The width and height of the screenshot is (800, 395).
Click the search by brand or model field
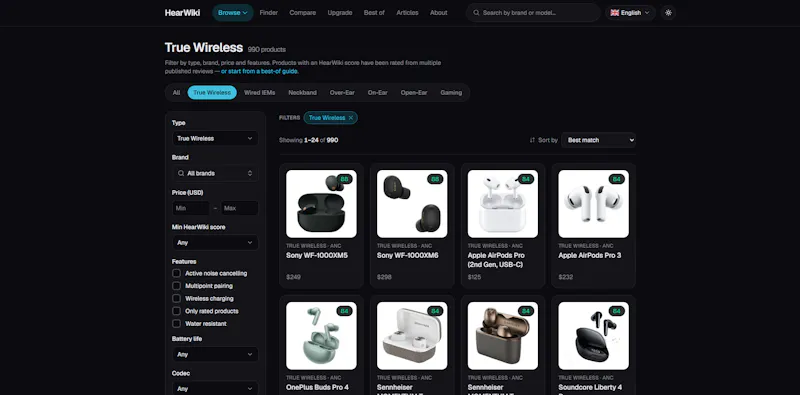coord(533,13)
